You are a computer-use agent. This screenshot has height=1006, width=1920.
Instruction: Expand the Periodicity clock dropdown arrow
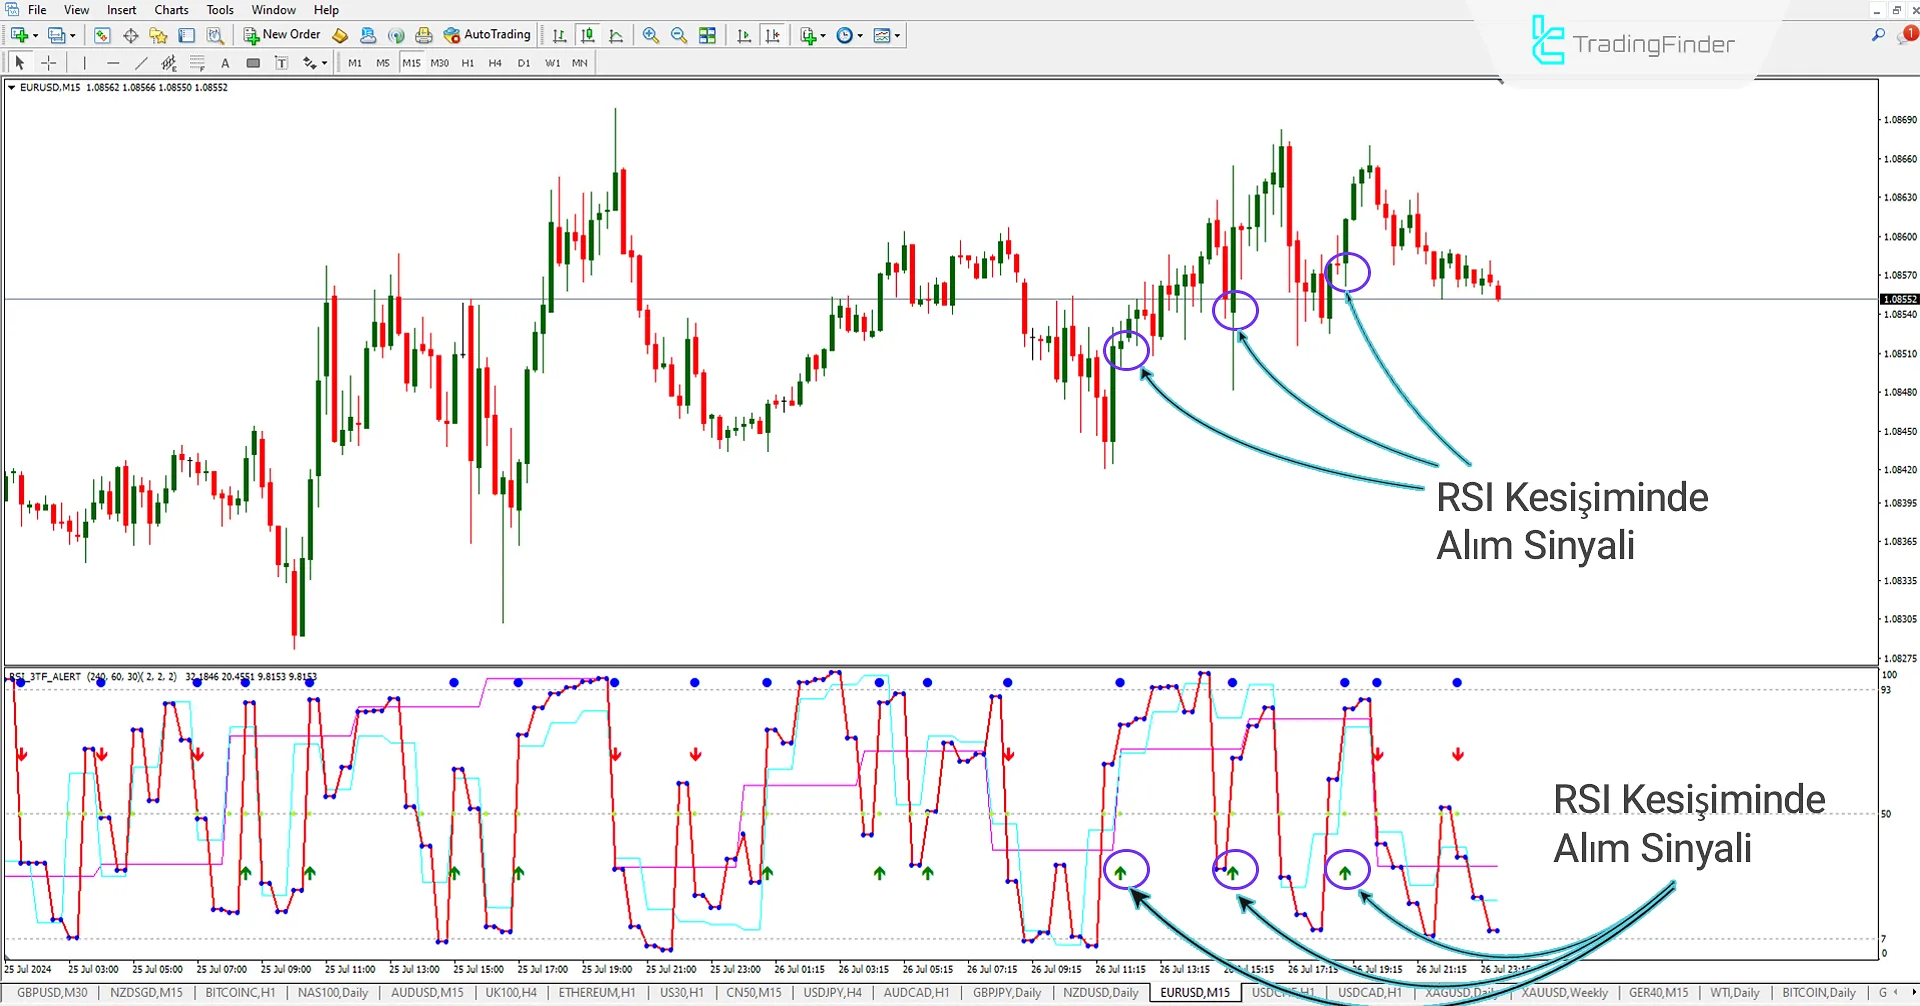click(x=860, y=36)
